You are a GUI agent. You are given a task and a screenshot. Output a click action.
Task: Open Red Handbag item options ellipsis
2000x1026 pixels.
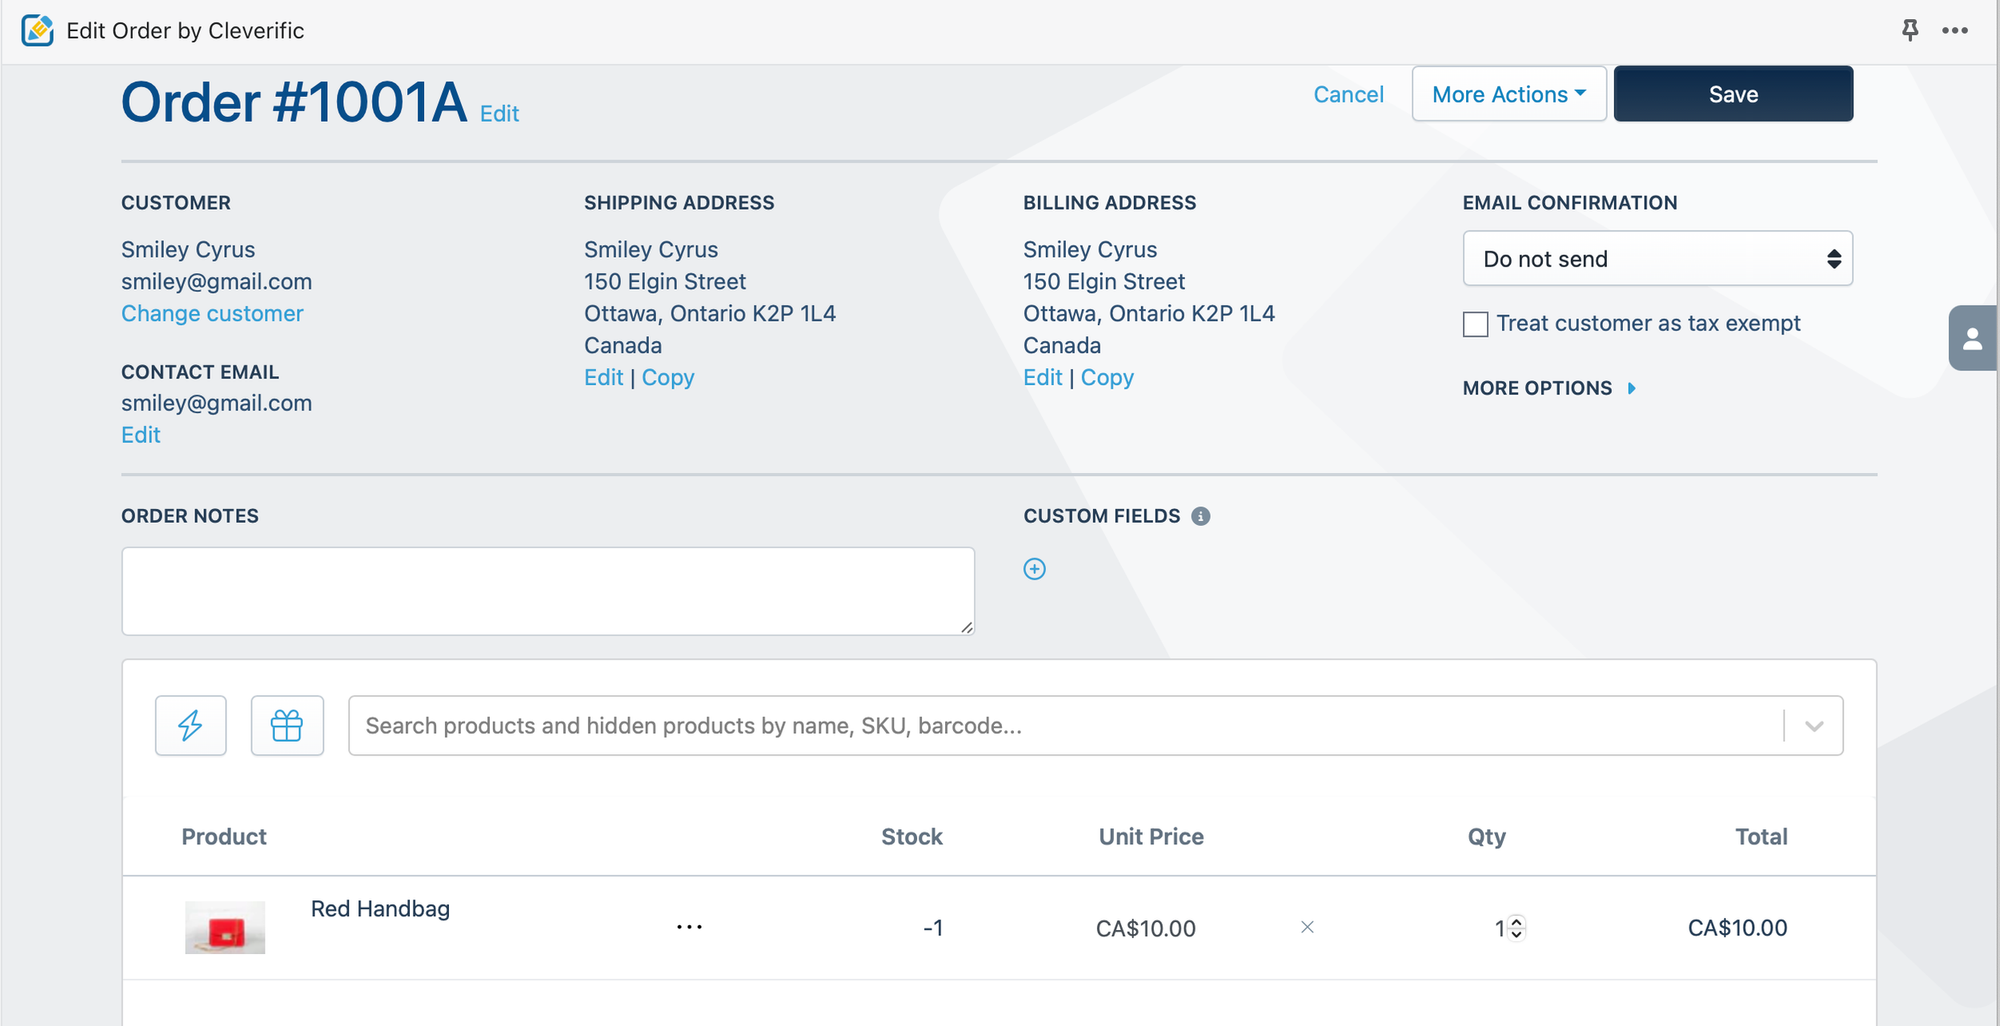tap(689, 927)
